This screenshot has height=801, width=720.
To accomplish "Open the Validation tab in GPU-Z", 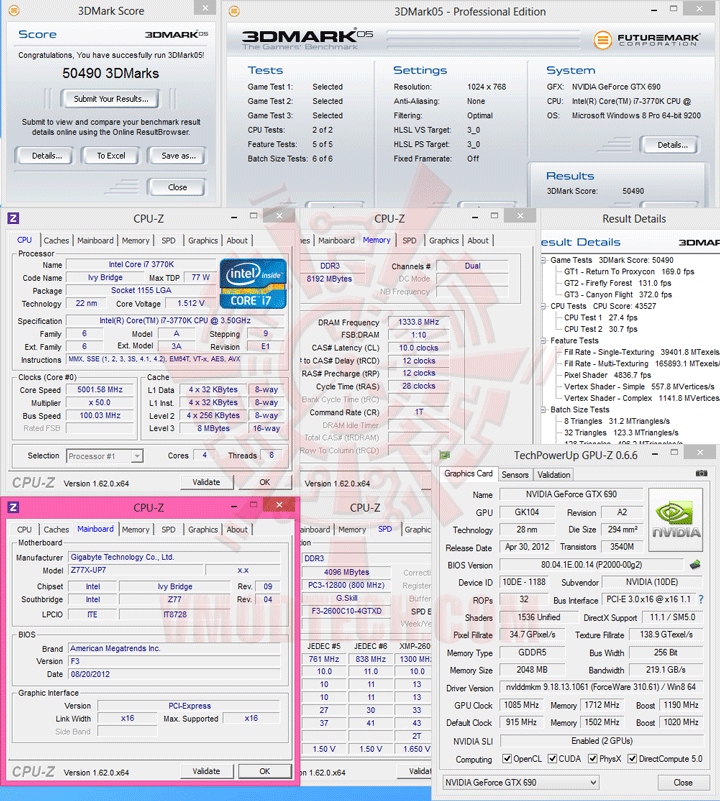I will click(553, 475).
